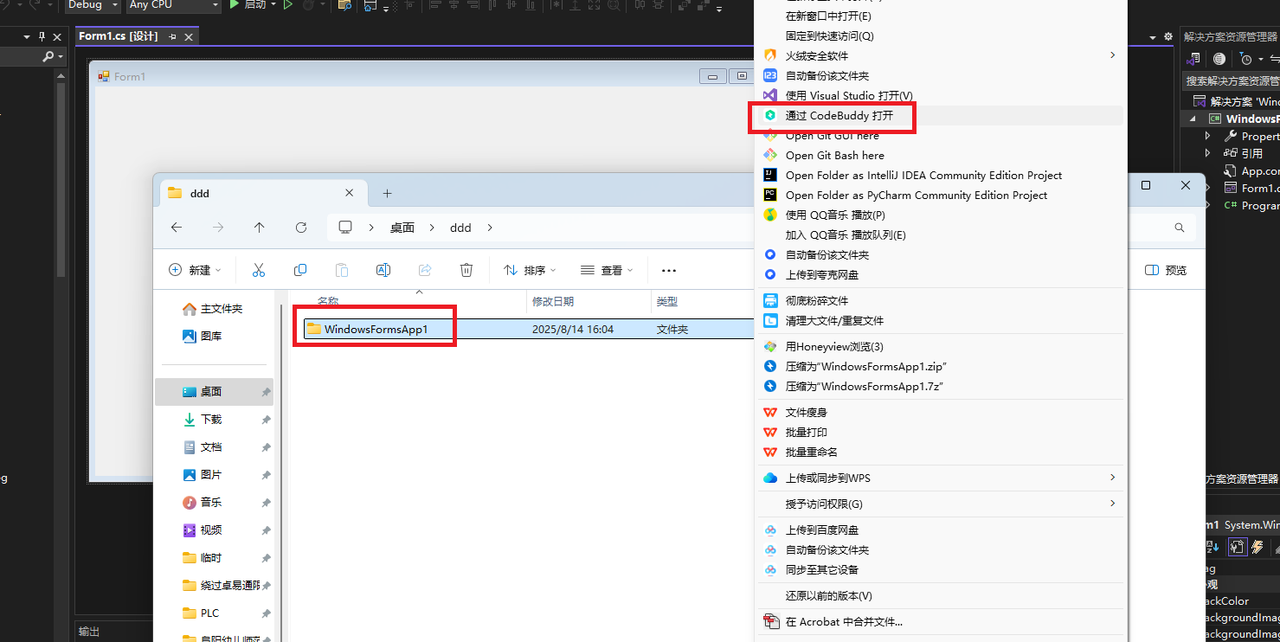Screen dimensions: 1280x642
Task: Click the Git Bash icon in the context menu
Action: tap(769, 155)
